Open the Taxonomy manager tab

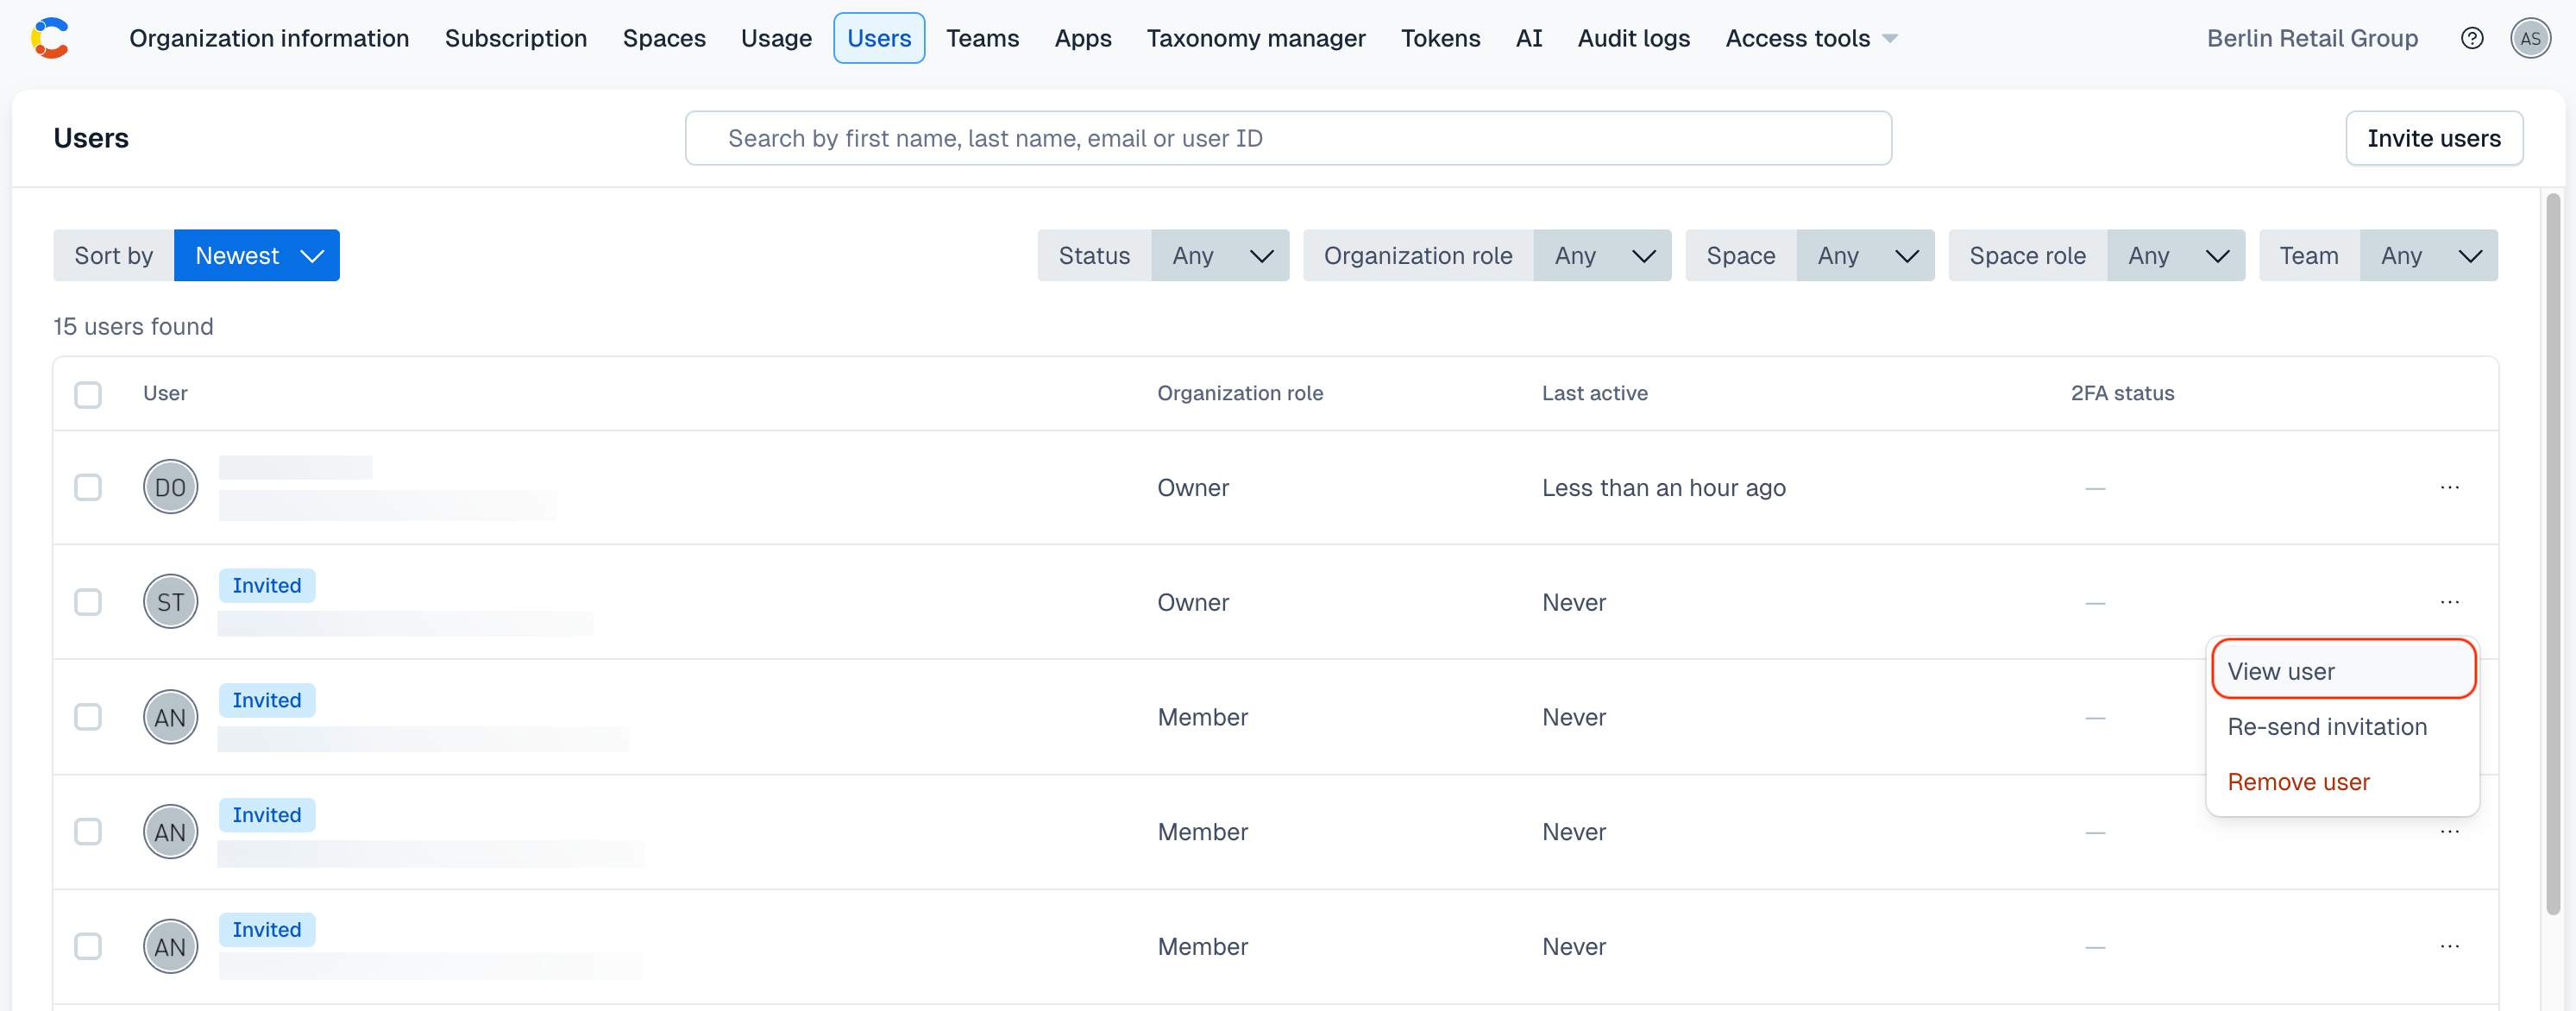click(1256, 38)
